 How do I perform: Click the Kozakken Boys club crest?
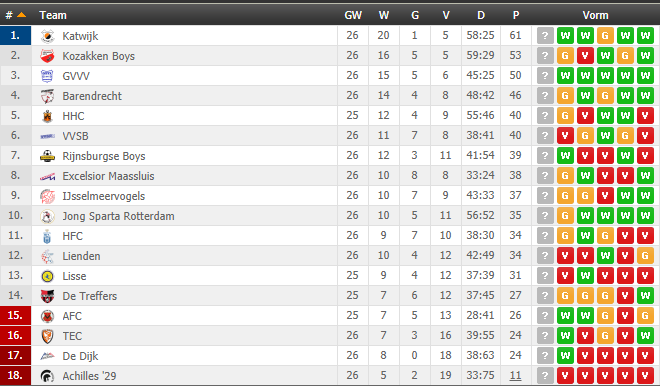pyautogui.click(x=47, y=56)
